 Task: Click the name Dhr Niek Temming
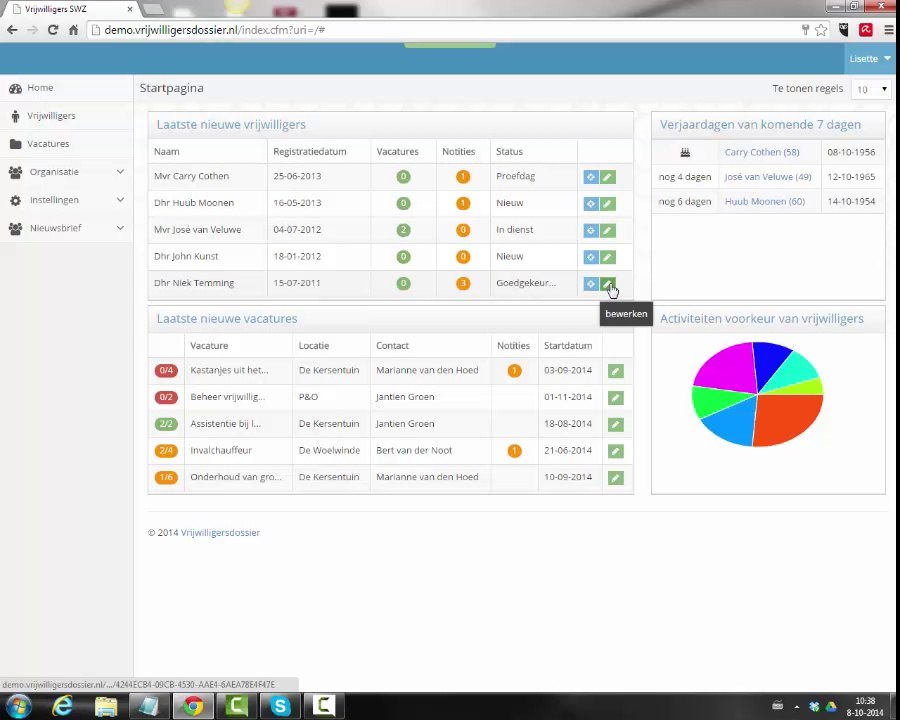[x=194, y=283]
